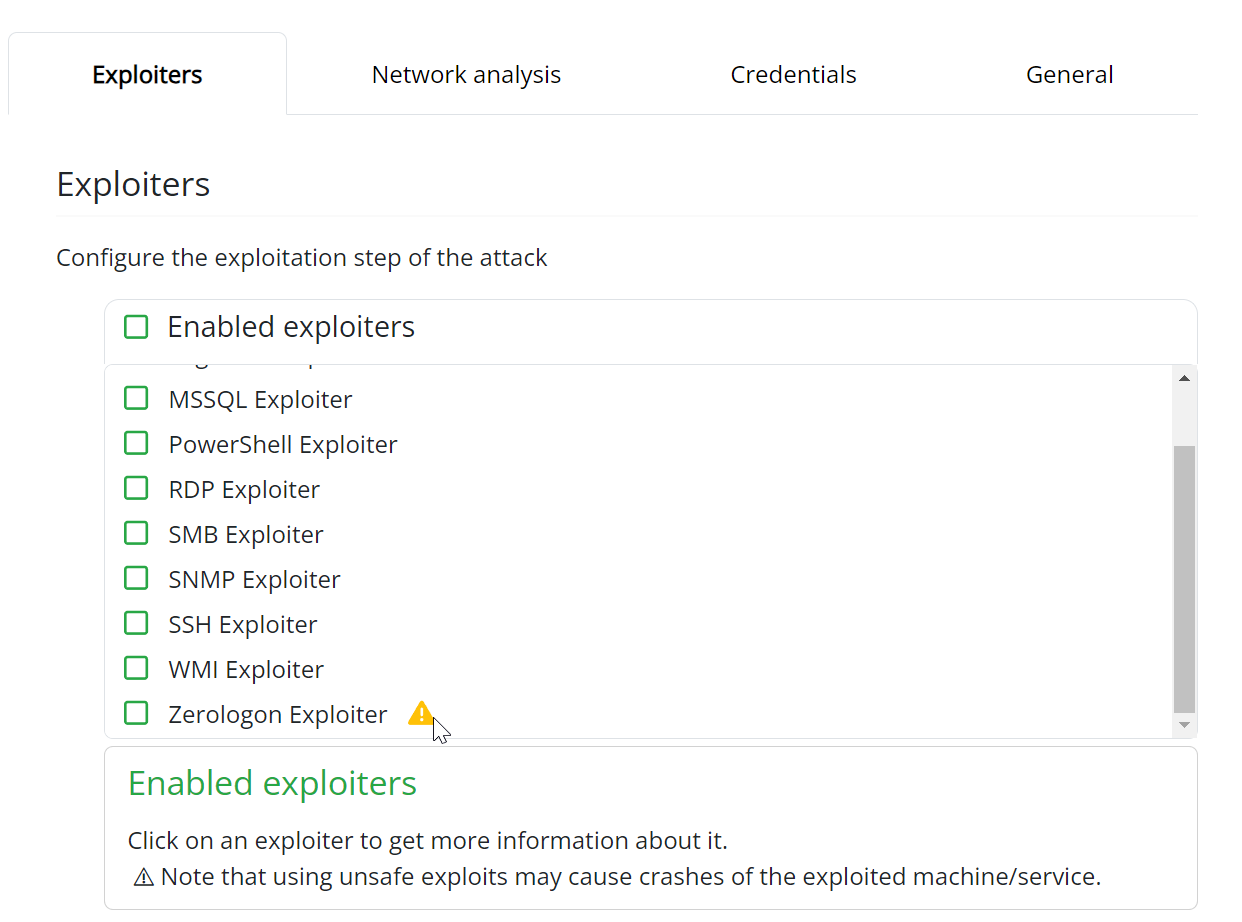Click the scroll up arrow of exploiter list
The image size is (1242, 922).
(x=1184, y=378)
